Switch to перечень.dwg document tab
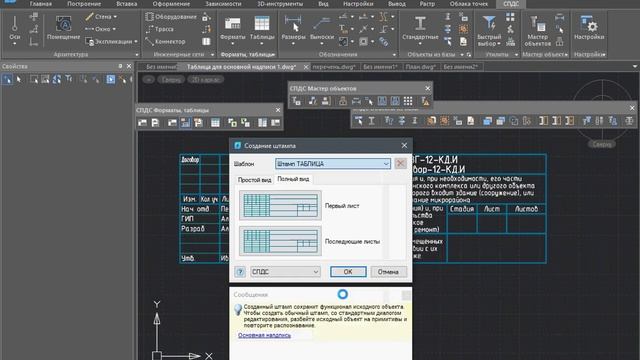 (x=334, y=67)
